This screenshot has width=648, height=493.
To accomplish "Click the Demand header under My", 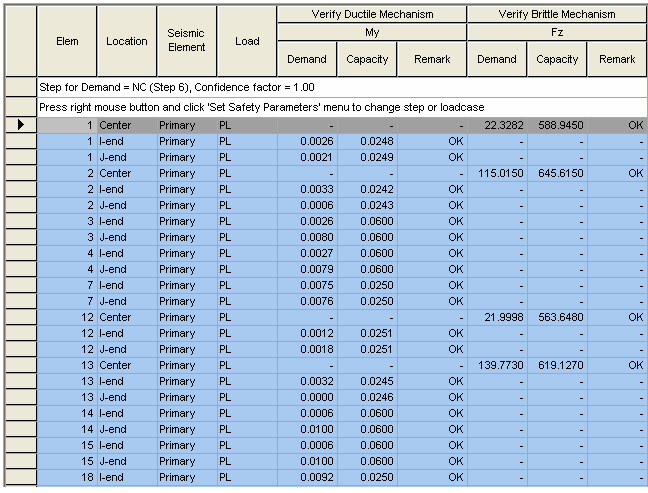I will (307, 59).
